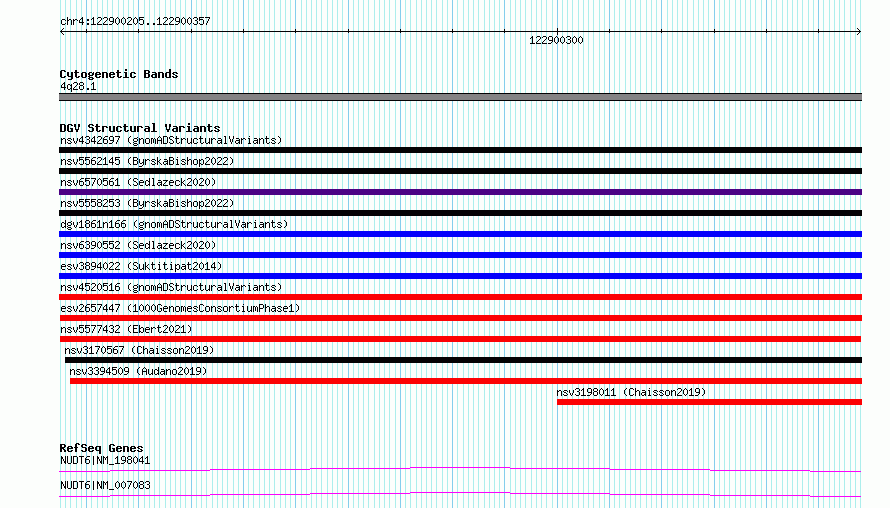Viewport: 890px width, 508px height.
Task: Open NUDT6|NM_007083 transcript label
Action: coord(105,485)
